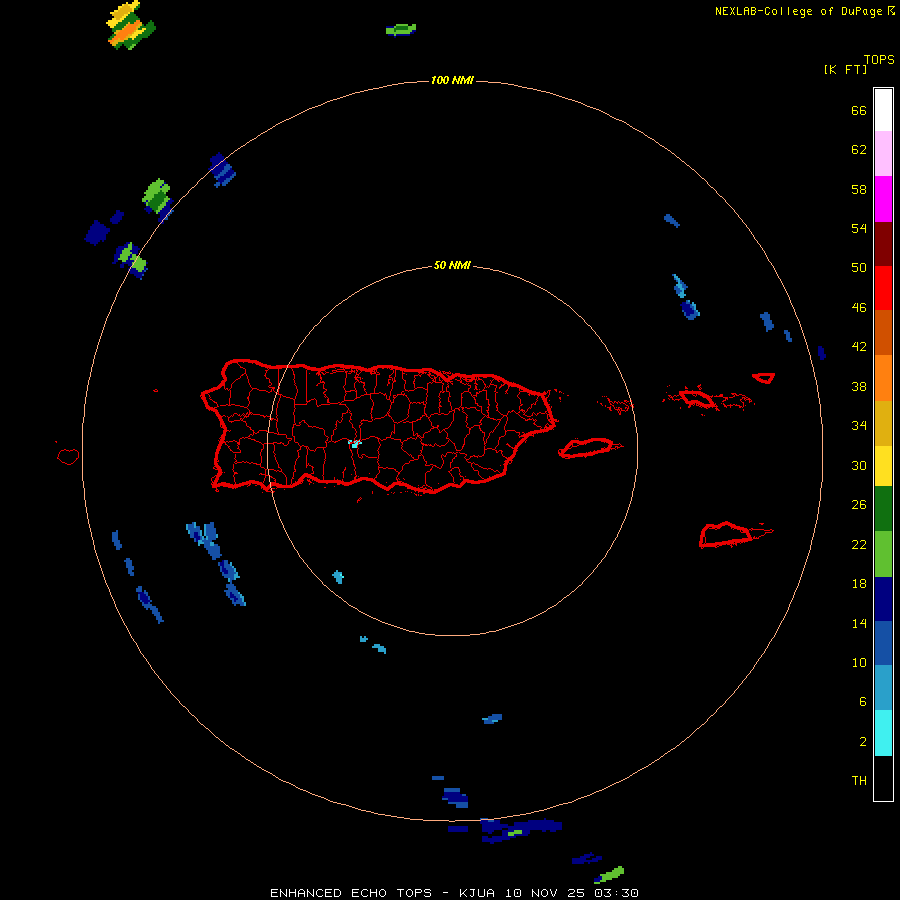
Task: Click 'ENHANCED ECHO TOPS' in the bottom caption
Action: (351, 893)
